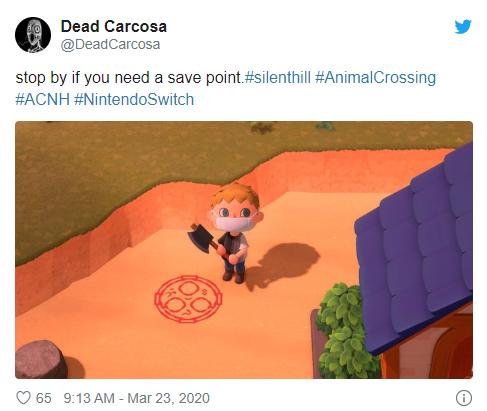Follow the #silenthill hashtag
Image resolution: width=487 pixels, height=411 pixels.
[277, 78]
